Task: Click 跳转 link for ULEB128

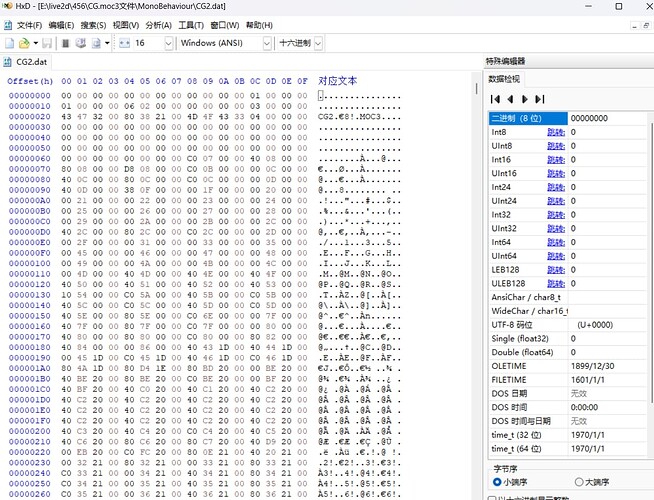Action: coord(556,284)
